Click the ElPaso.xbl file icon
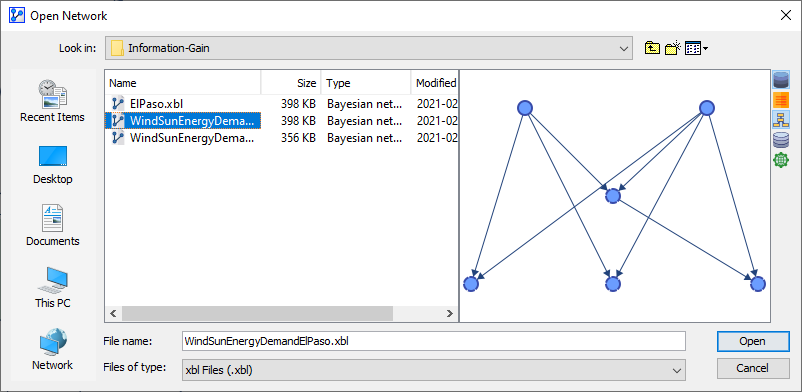 [x=118, y=104]
